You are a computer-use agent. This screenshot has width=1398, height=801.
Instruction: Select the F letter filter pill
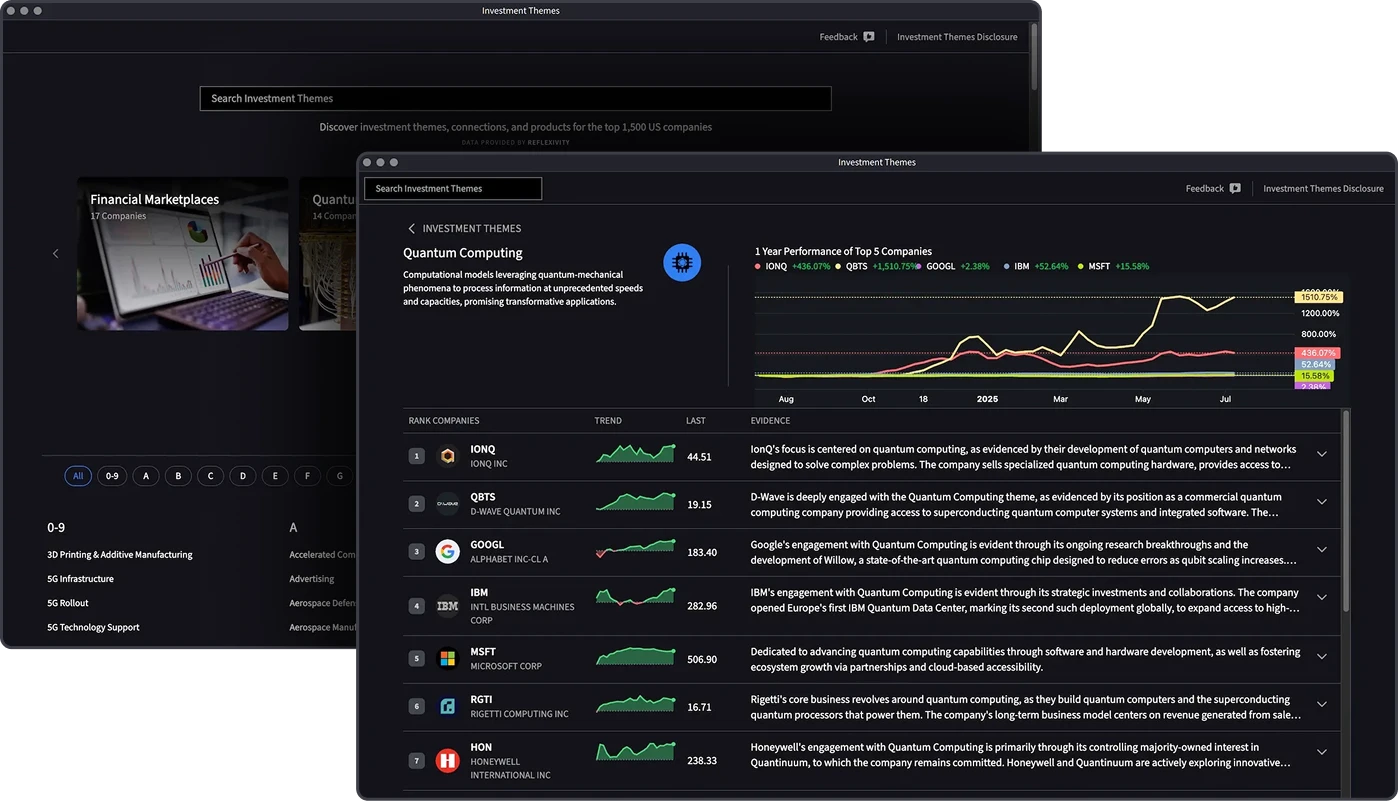307,476
